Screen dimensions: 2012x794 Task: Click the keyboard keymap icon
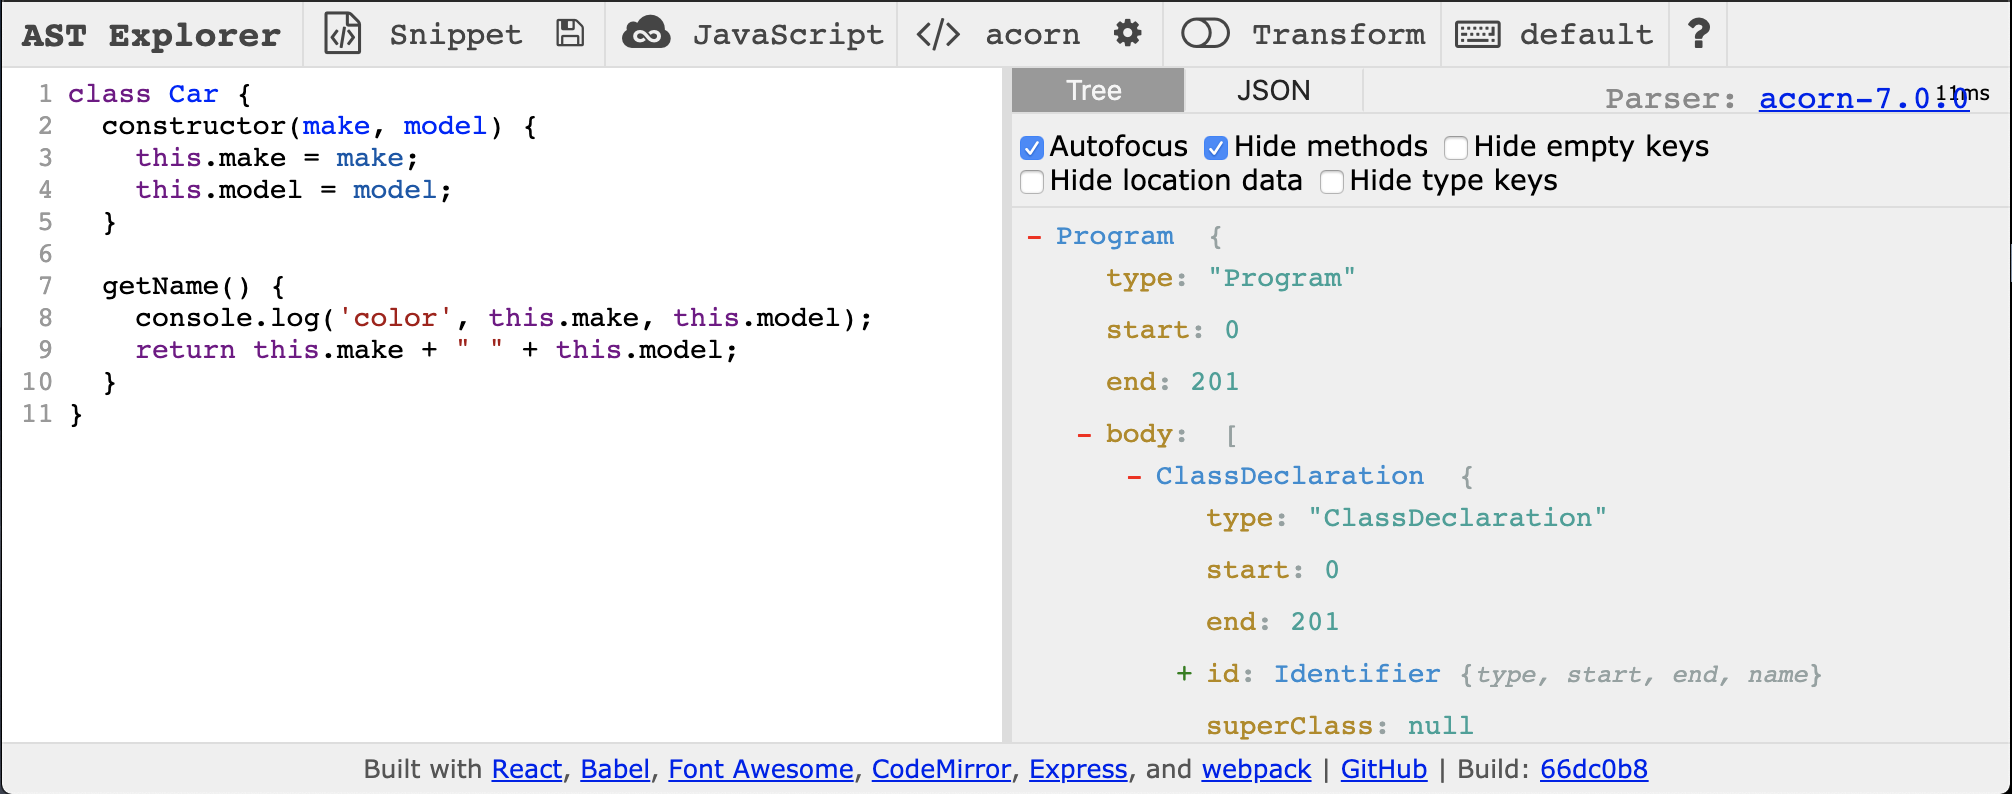[x=1477, y=34]
